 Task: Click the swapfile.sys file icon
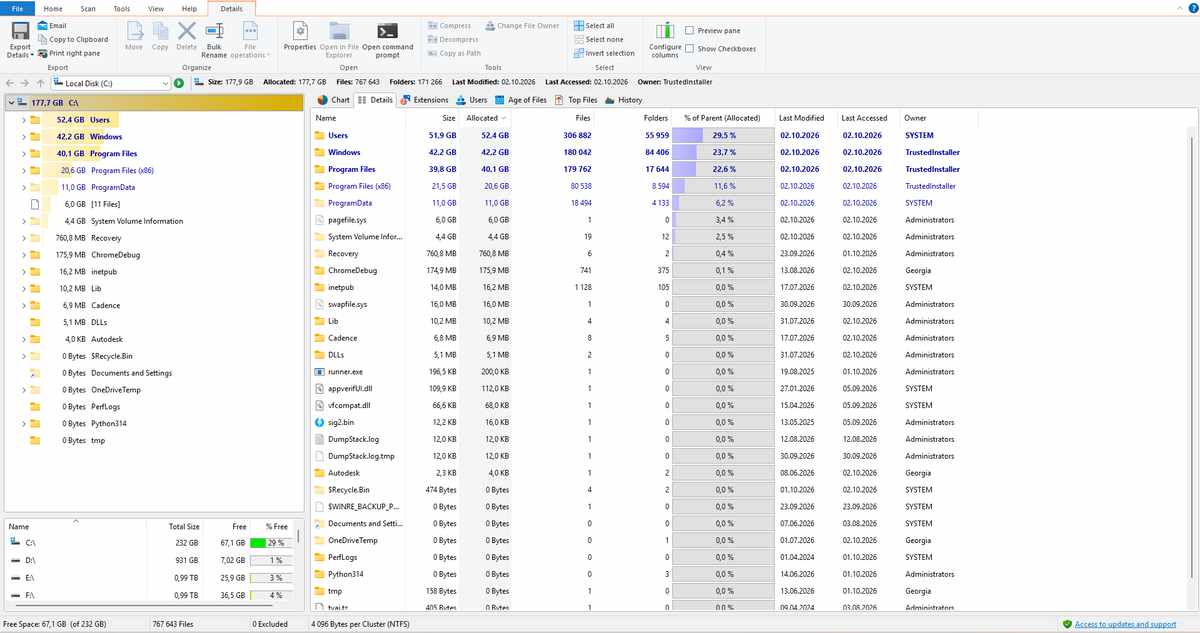(319, 304)
